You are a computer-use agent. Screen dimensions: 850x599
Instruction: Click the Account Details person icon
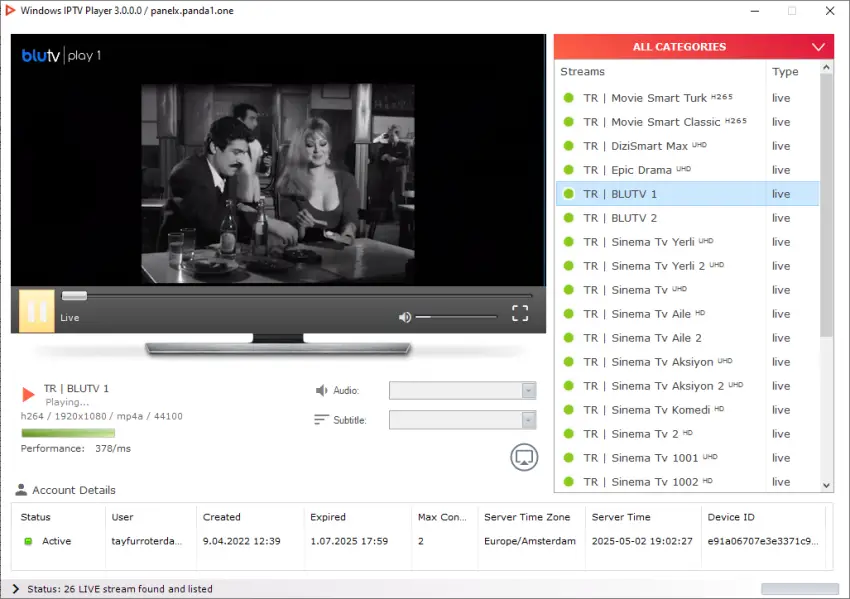21,489
